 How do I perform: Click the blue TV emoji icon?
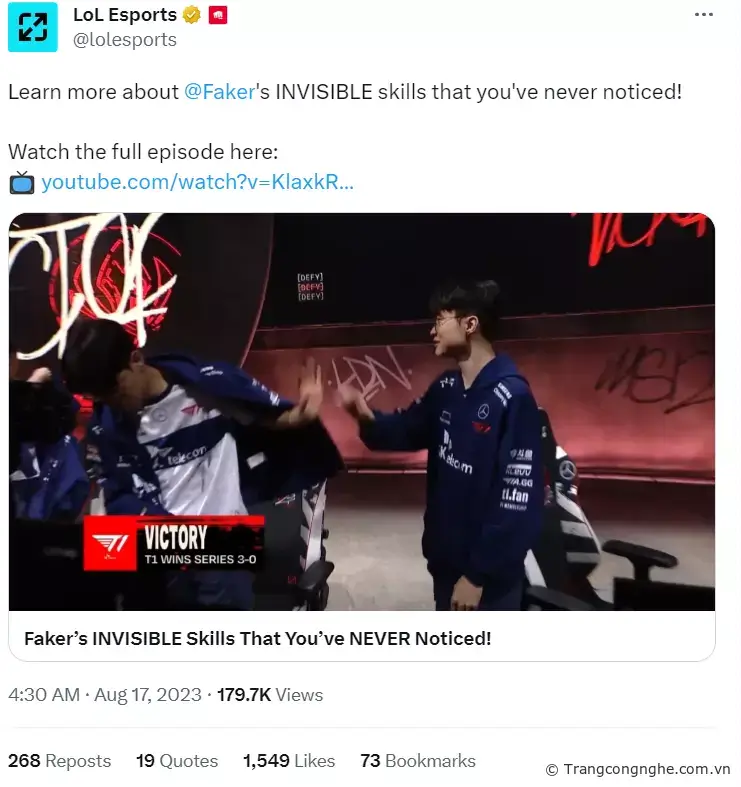pos(22,183)
